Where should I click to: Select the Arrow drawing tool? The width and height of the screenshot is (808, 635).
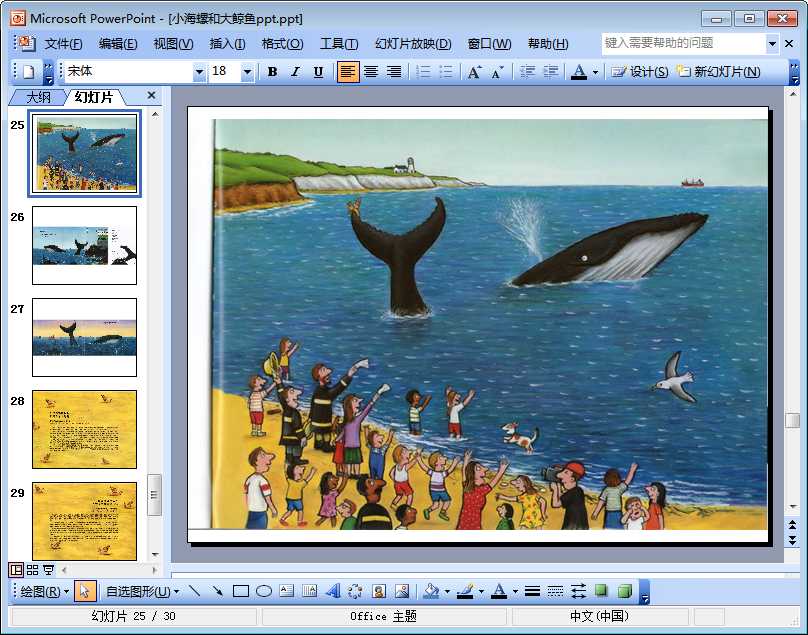(x=217, y=591)
